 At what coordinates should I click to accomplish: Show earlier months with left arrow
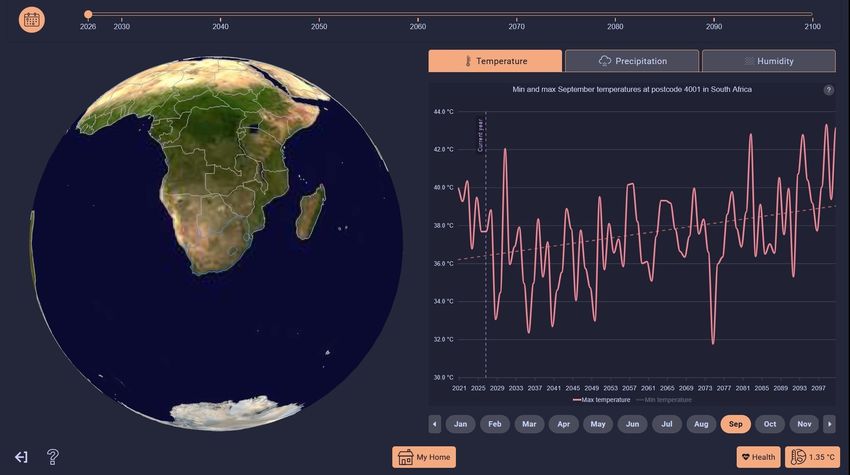(x=435, y=424)
